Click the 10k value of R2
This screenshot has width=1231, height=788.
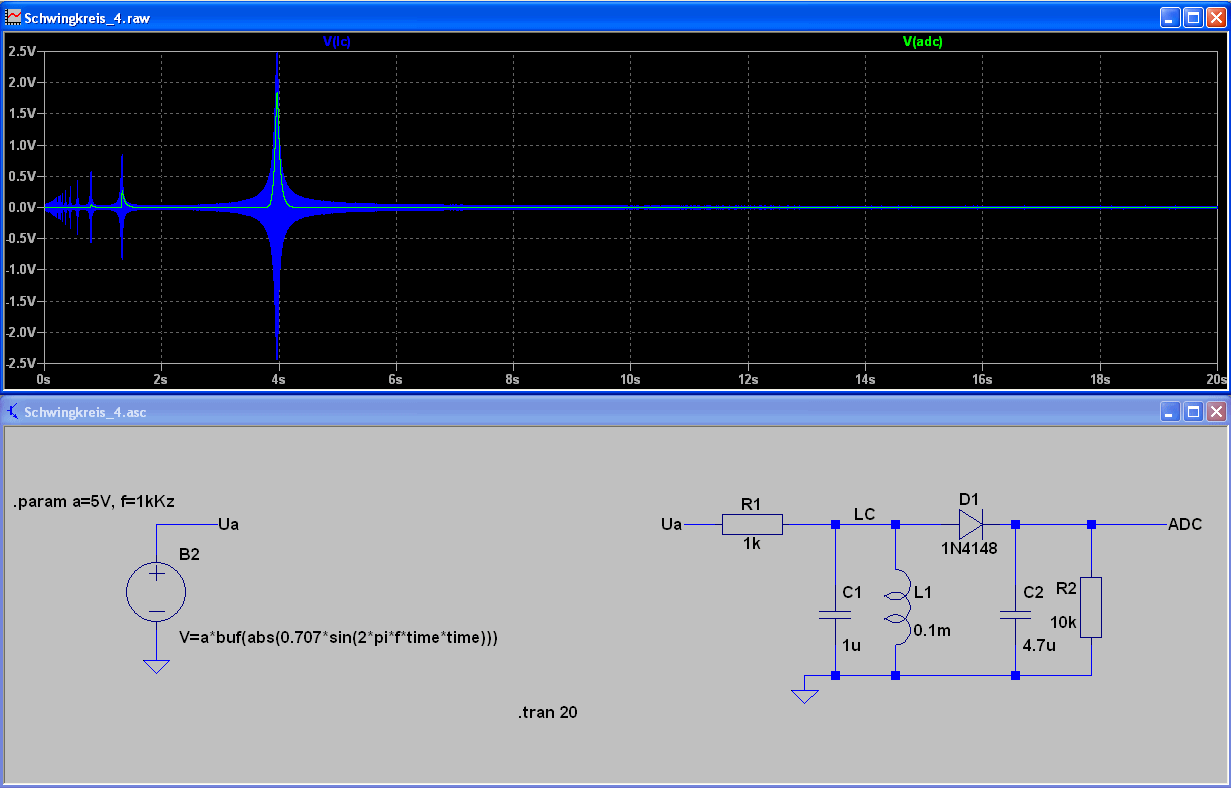tap(1063, 622)
